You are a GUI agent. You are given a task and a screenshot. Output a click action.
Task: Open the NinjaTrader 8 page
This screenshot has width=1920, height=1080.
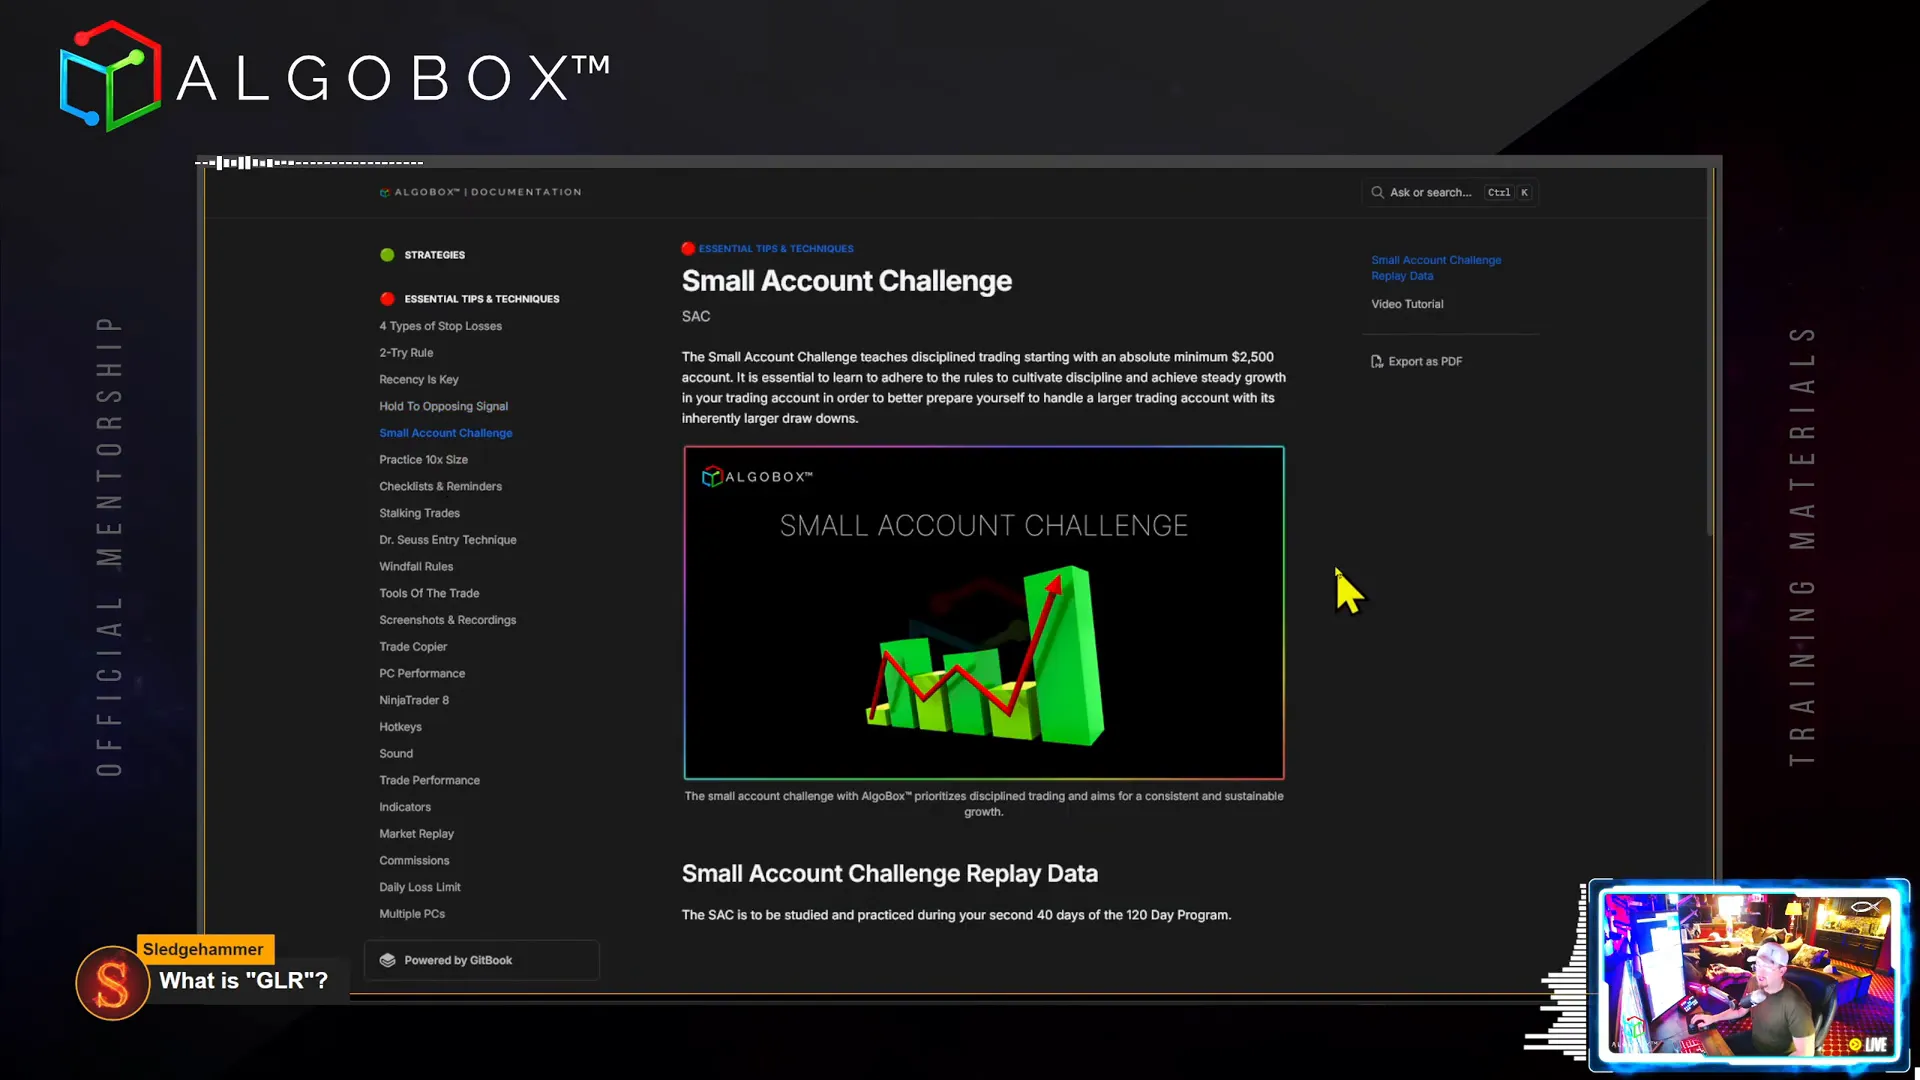pos(414,701)
